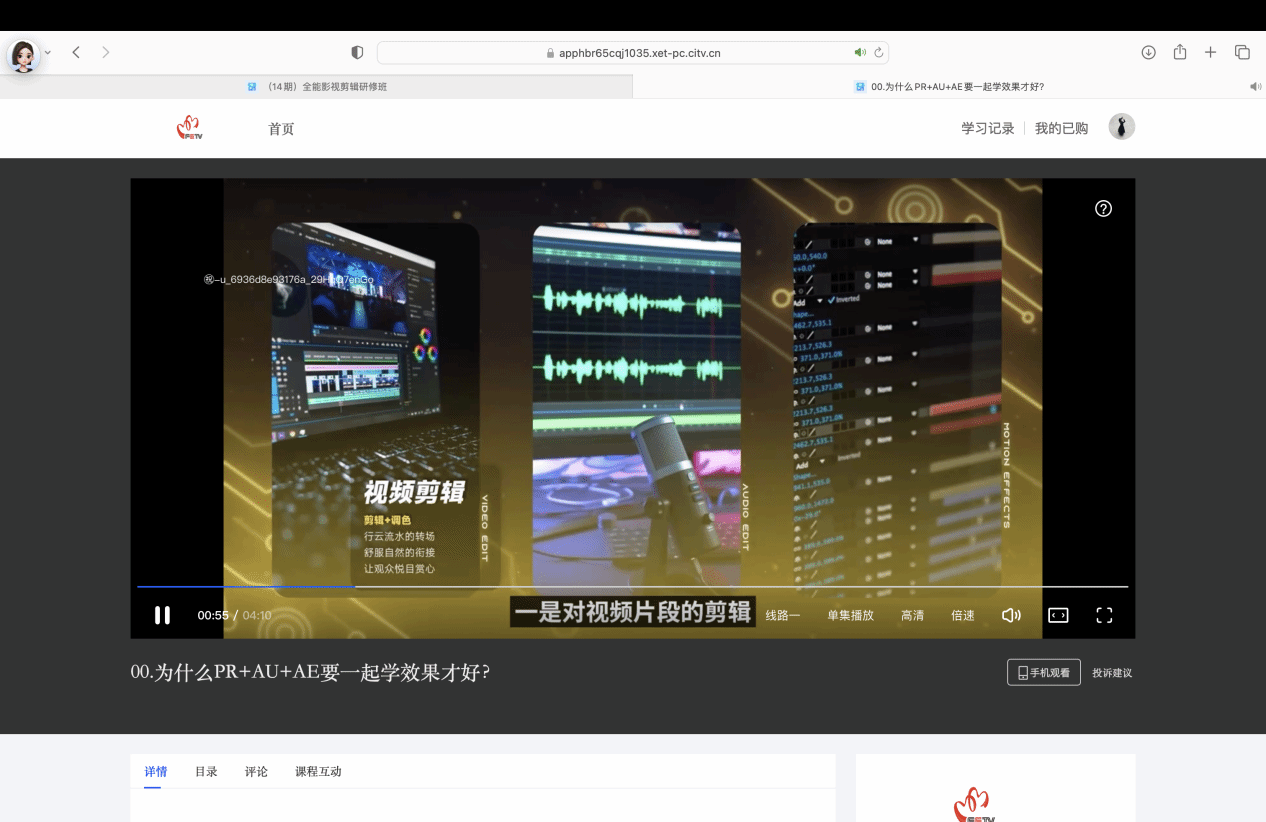Enter fullscreen video mode
The image size is (1266, 822).
1104,615
